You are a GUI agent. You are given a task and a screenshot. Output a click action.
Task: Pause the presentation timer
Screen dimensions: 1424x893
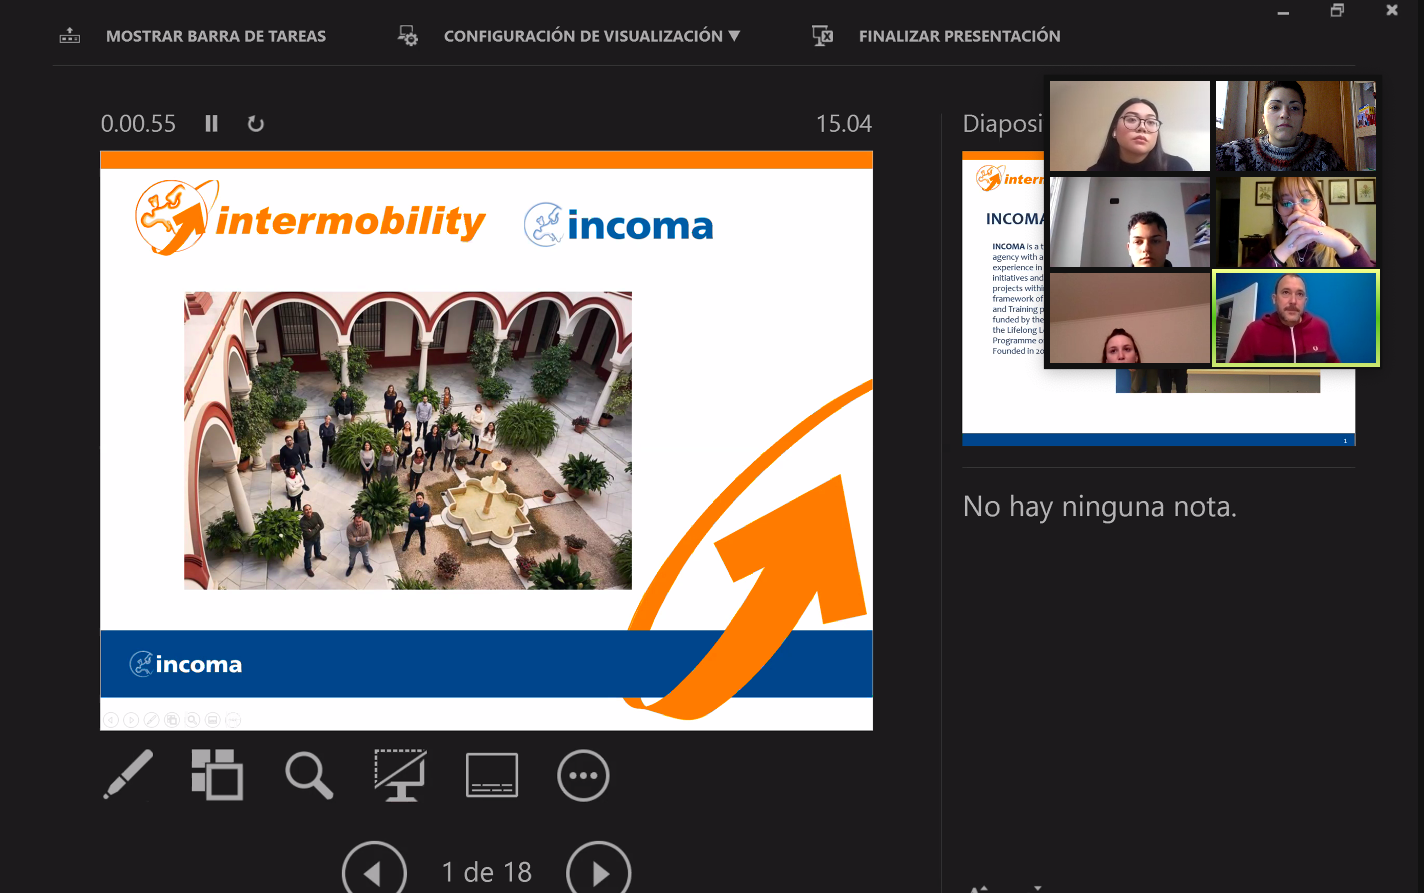211,124
